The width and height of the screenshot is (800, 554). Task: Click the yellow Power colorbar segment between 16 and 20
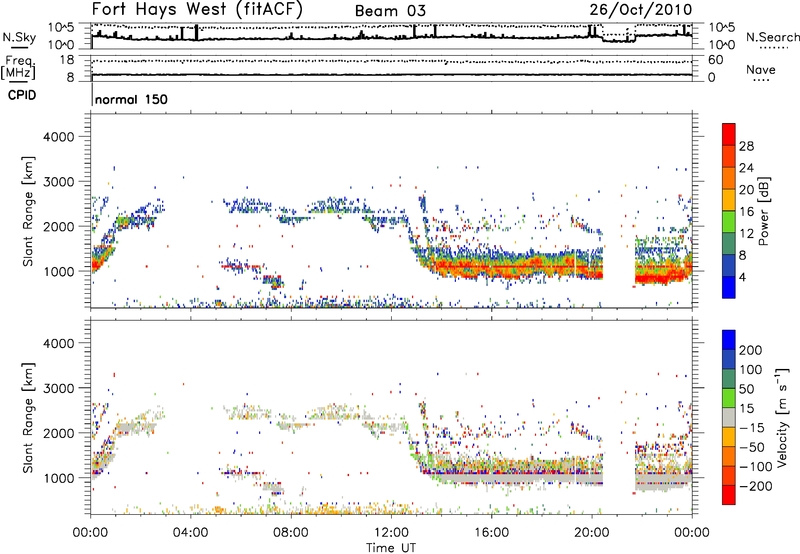[x=729, y=200]
